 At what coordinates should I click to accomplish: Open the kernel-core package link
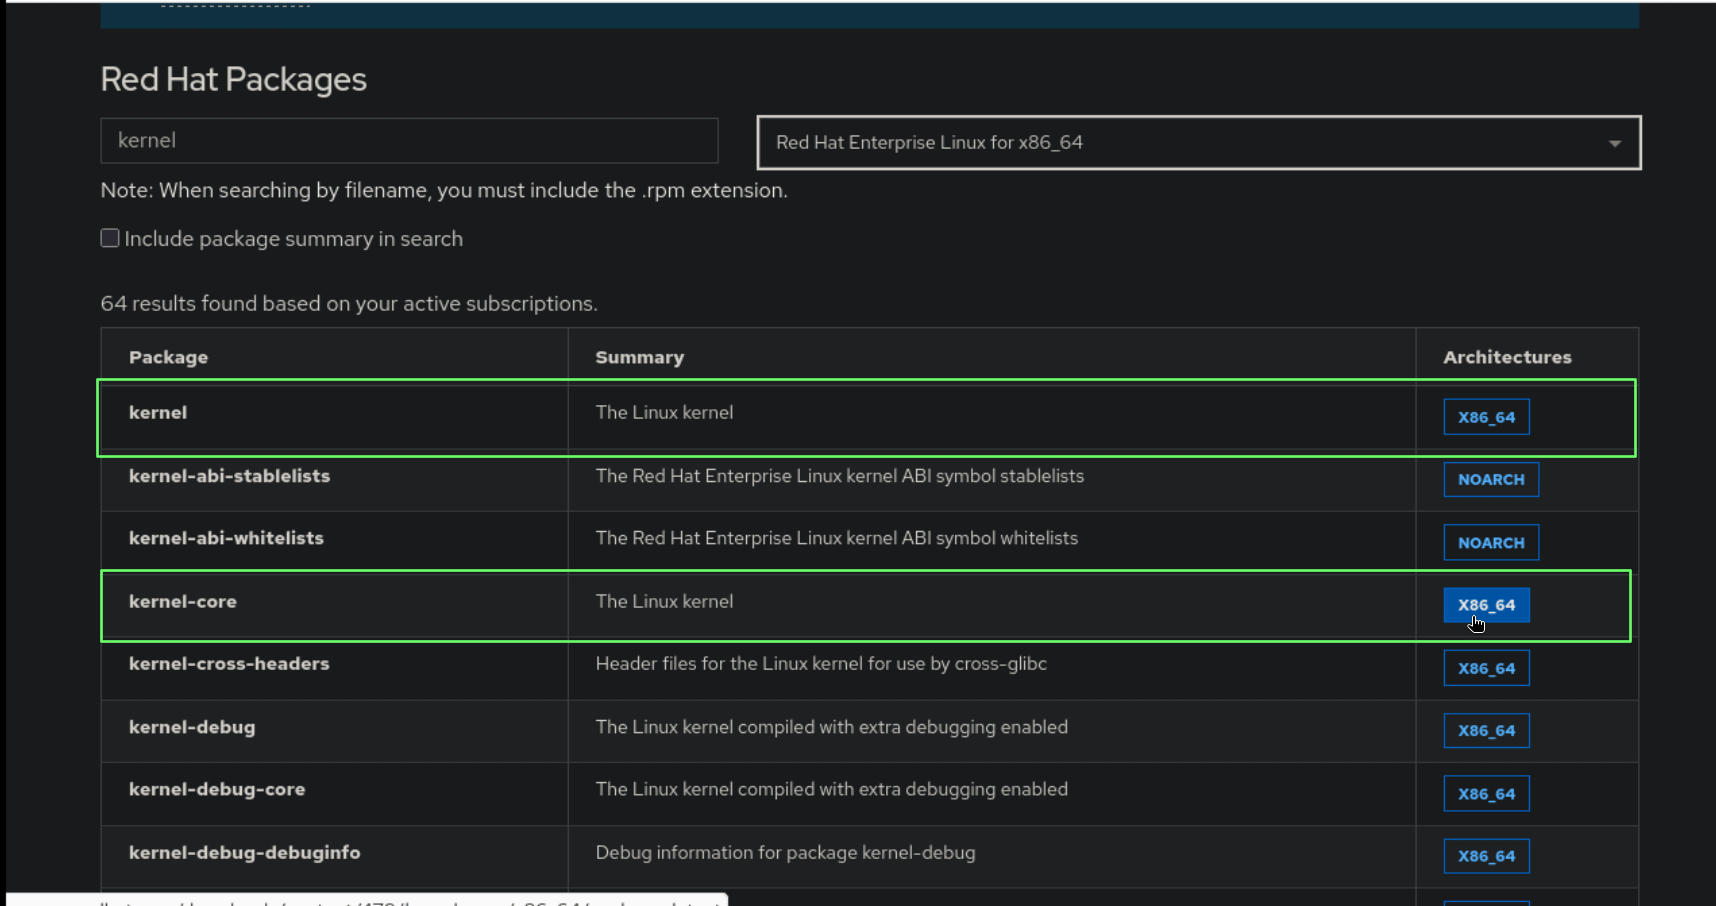tap(183, 601)
